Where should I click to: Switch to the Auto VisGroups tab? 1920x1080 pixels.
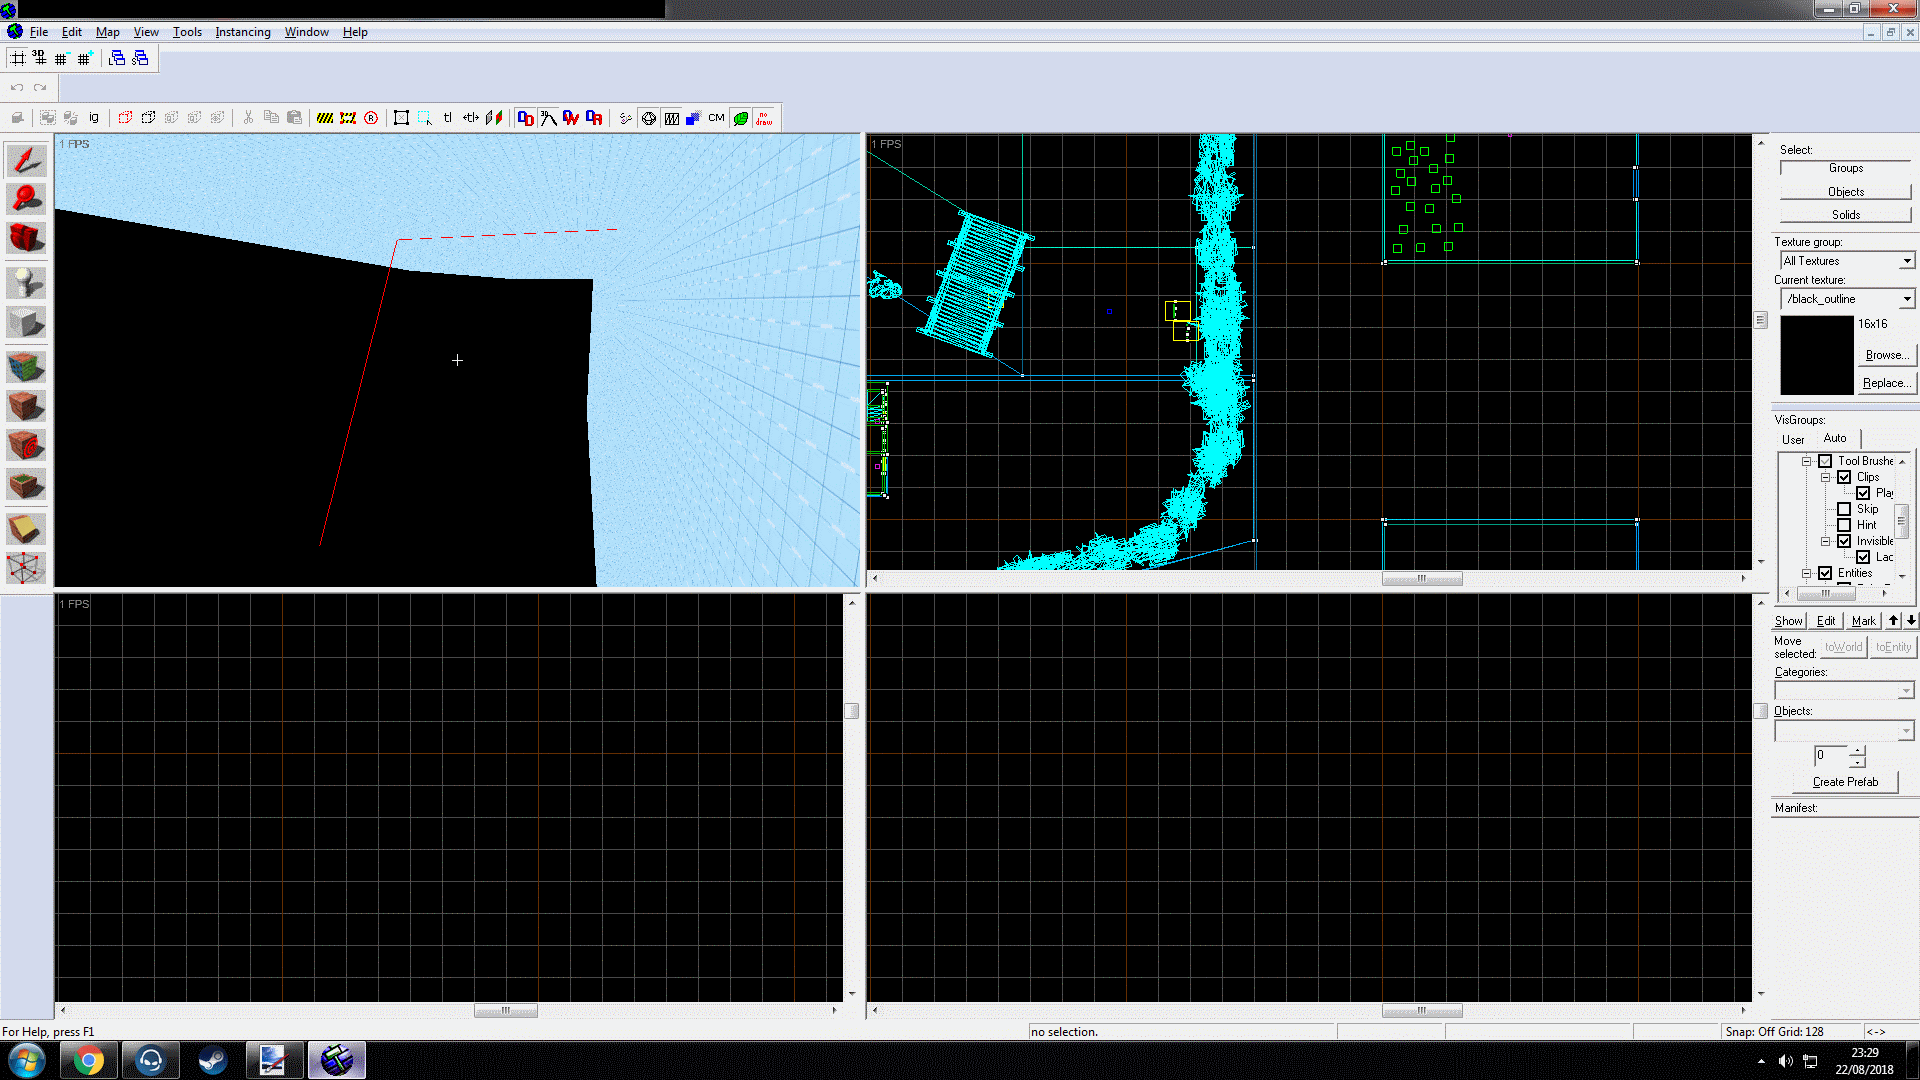click(1835, 438)
